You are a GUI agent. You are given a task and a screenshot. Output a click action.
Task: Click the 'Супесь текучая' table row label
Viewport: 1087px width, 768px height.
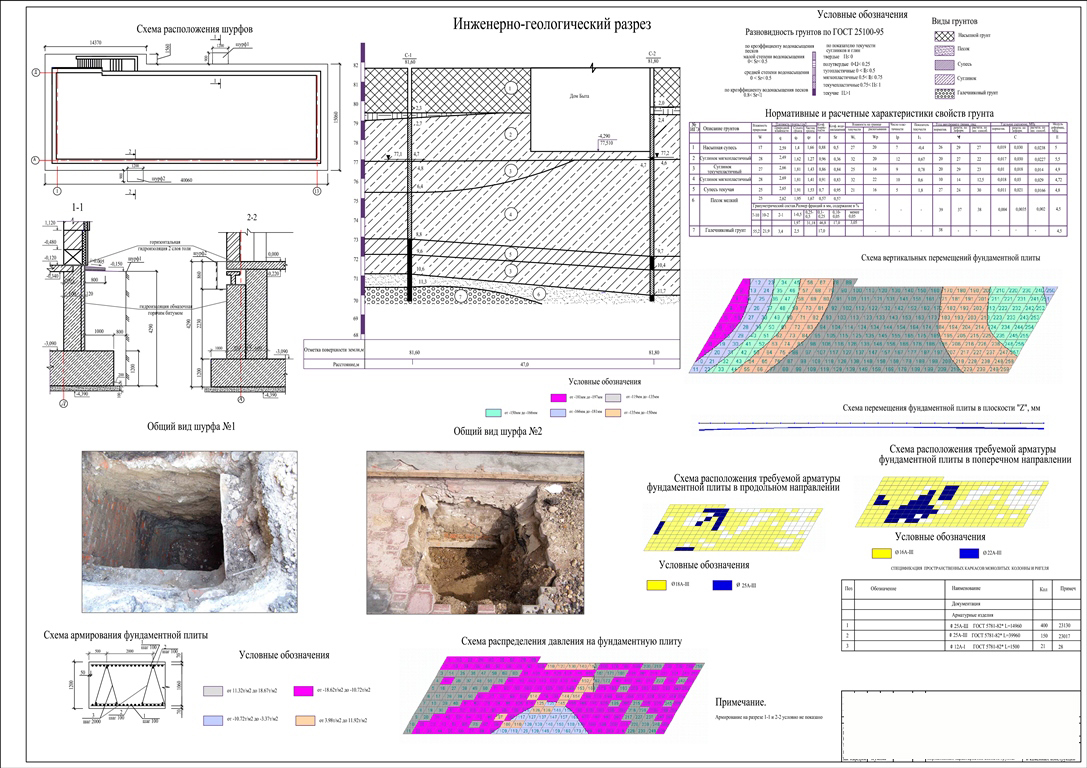click(720, 189)
